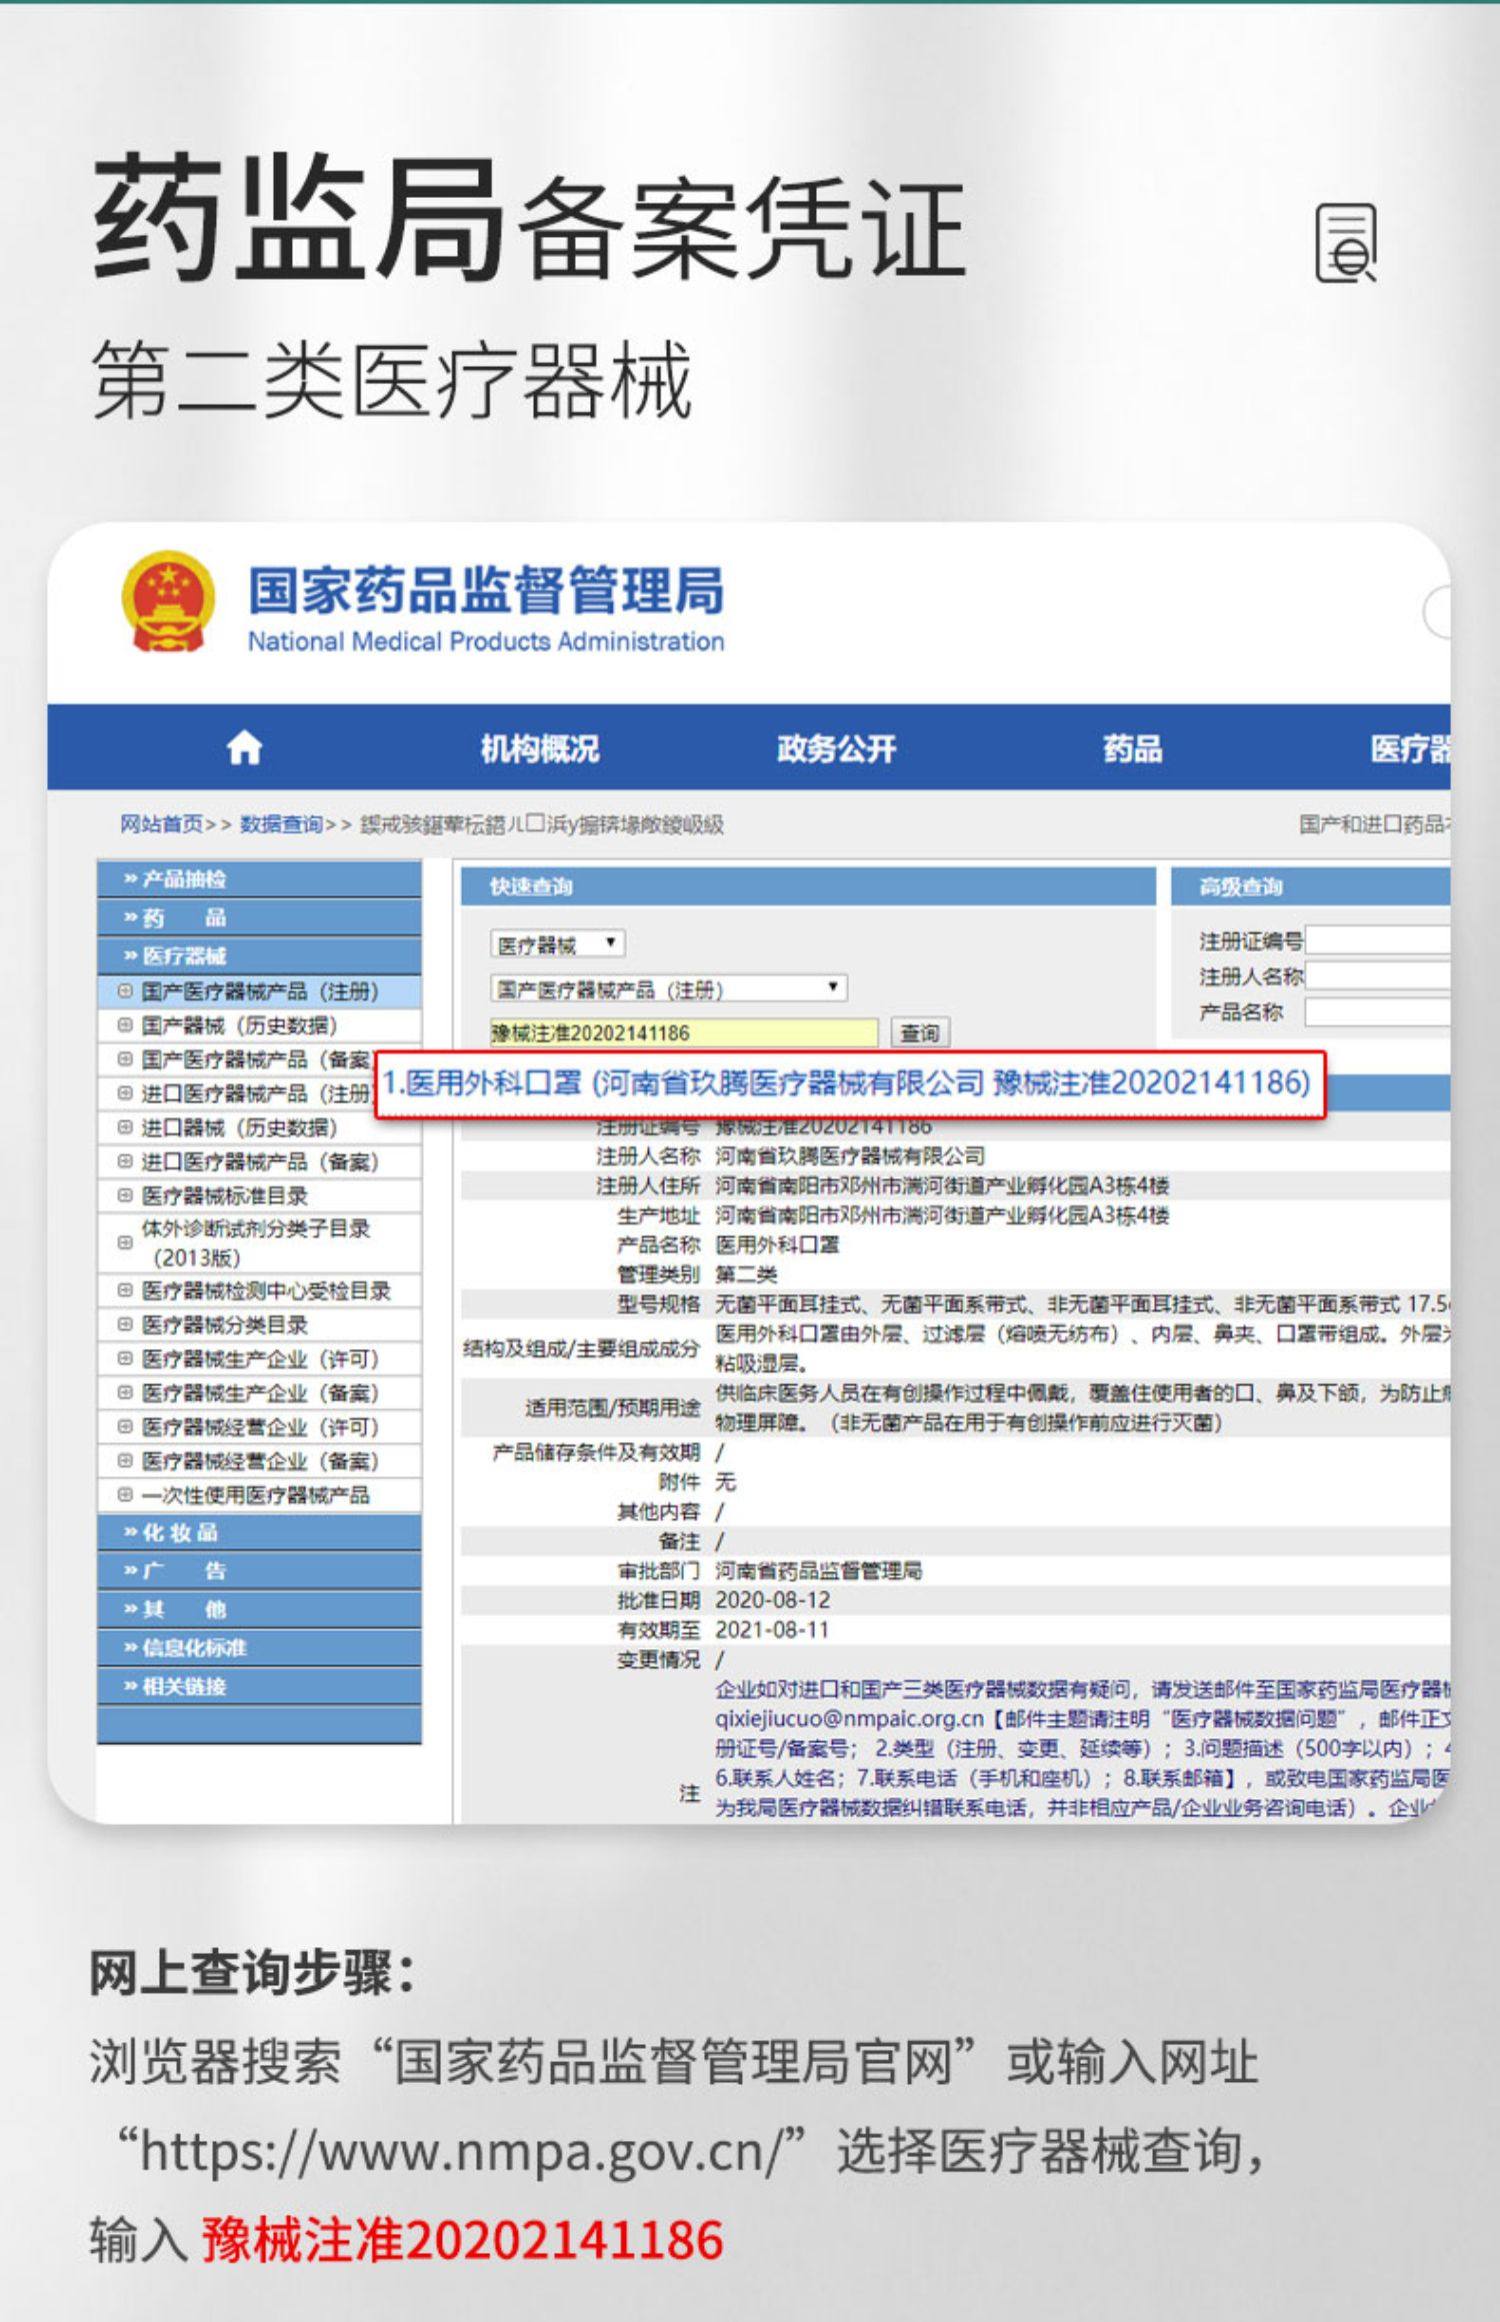
Task: Click the 查询 search button
Action: click(919, 1033)
